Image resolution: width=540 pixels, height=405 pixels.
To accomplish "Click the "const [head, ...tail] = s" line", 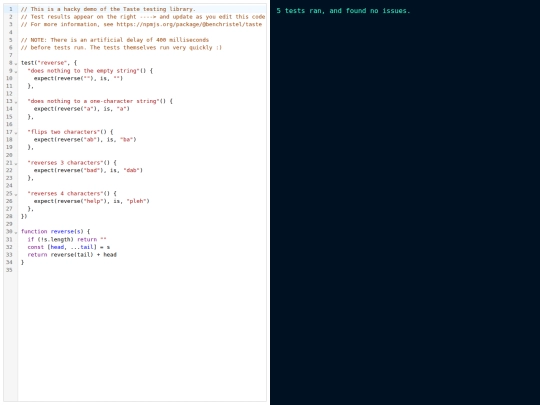I will pos(69,247).
